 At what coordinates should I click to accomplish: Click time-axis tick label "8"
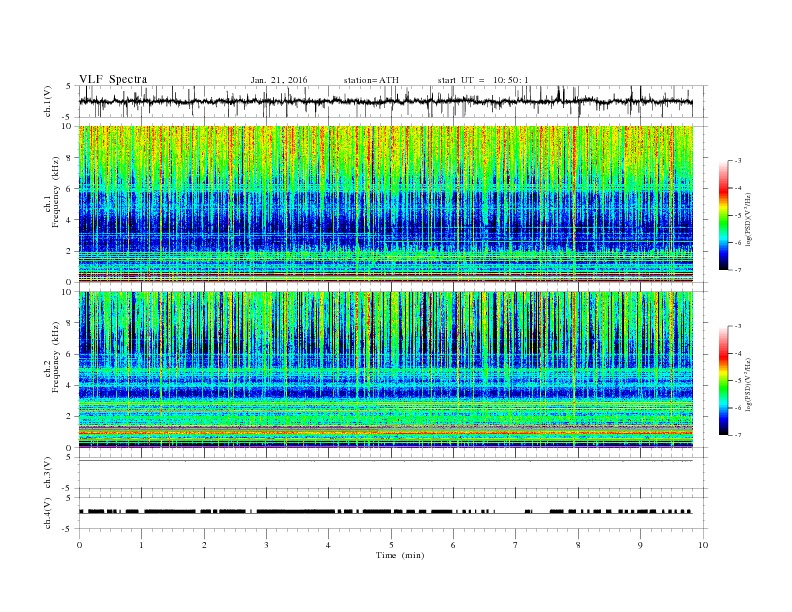(x=578, y=545)
